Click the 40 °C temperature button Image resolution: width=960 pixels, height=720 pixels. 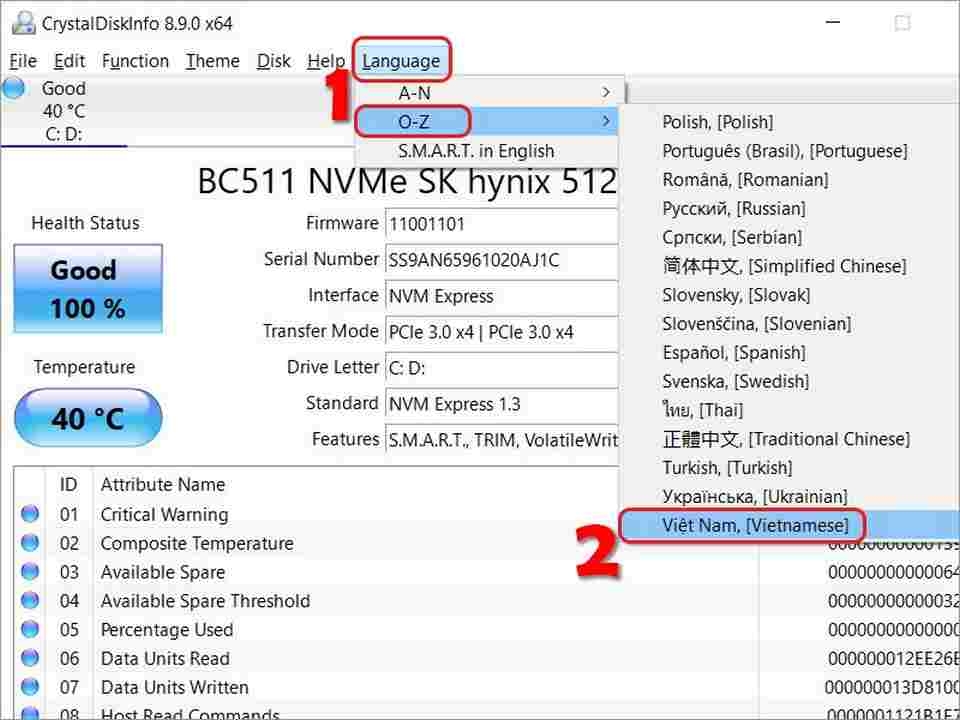88,418
